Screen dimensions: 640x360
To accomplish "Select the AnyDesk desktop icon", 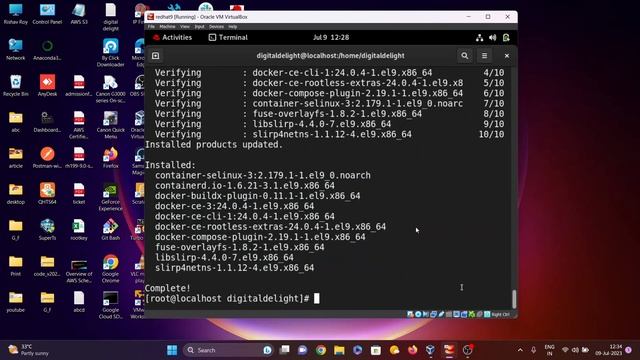I will [x=47, y=86].
